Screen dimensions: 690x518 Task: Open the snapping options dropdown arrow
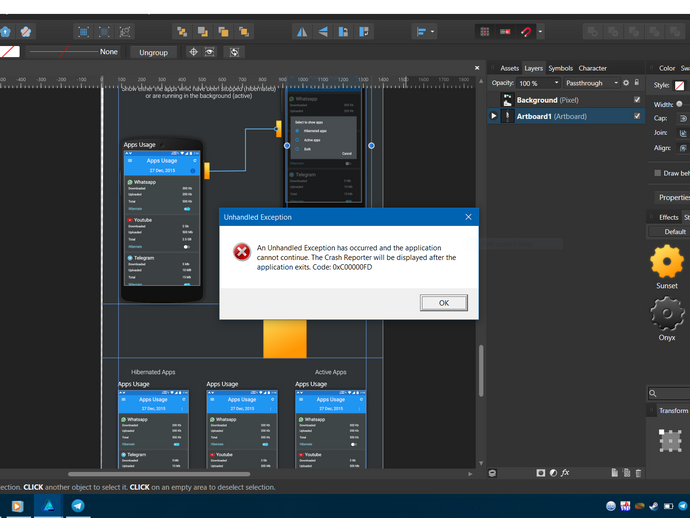click(x=540, y=32)
